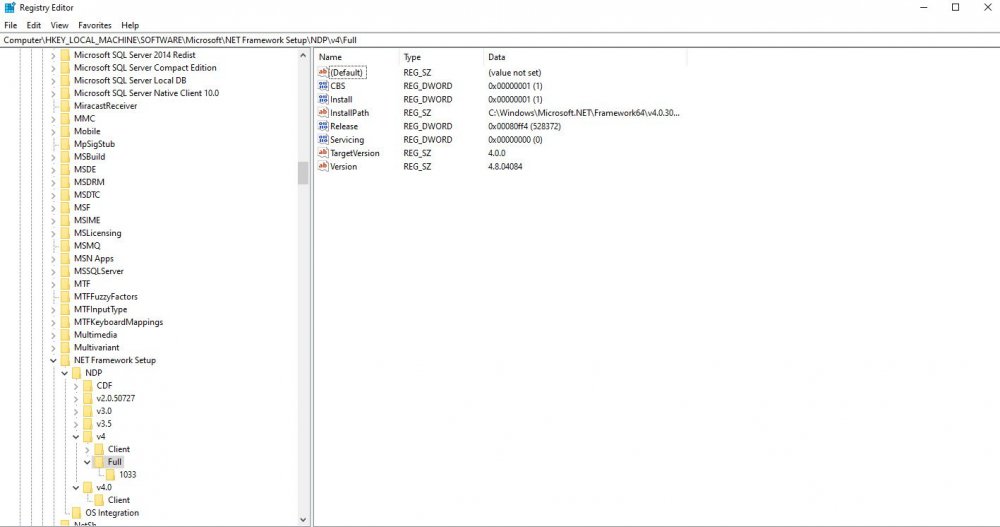The height and width of the screenshot is (527, 1000).
Task: Click folder icon of Multimedia key
Action: [65, 334]
